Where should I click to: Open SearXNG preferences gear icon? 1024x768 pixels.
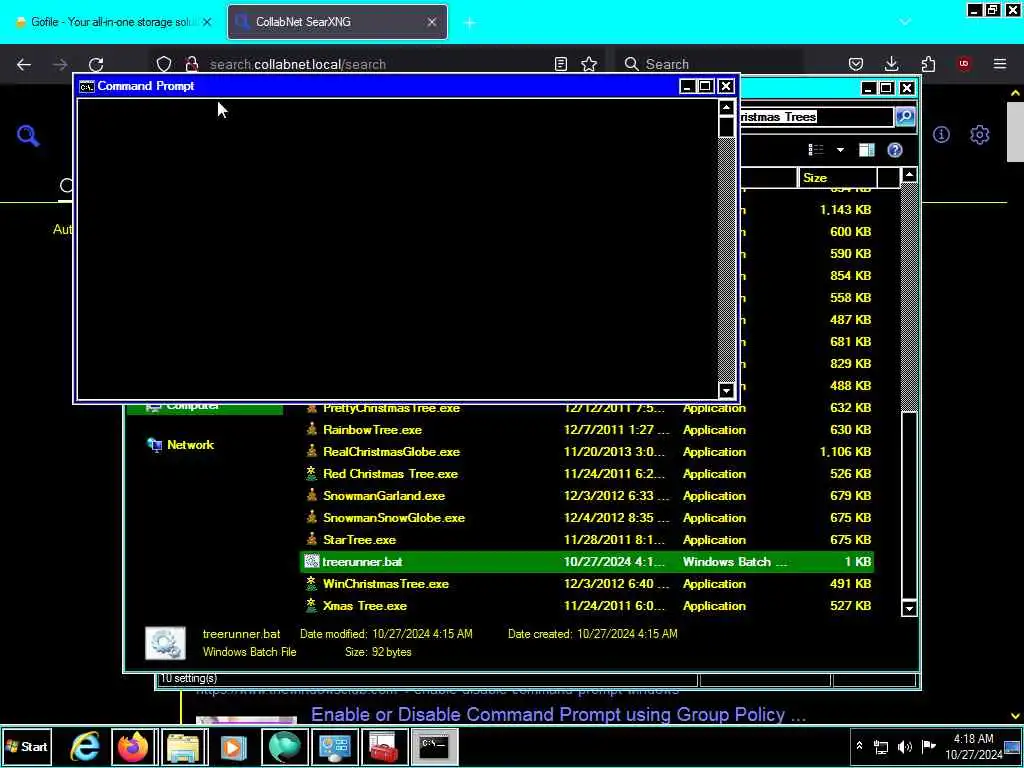point(980,135)
